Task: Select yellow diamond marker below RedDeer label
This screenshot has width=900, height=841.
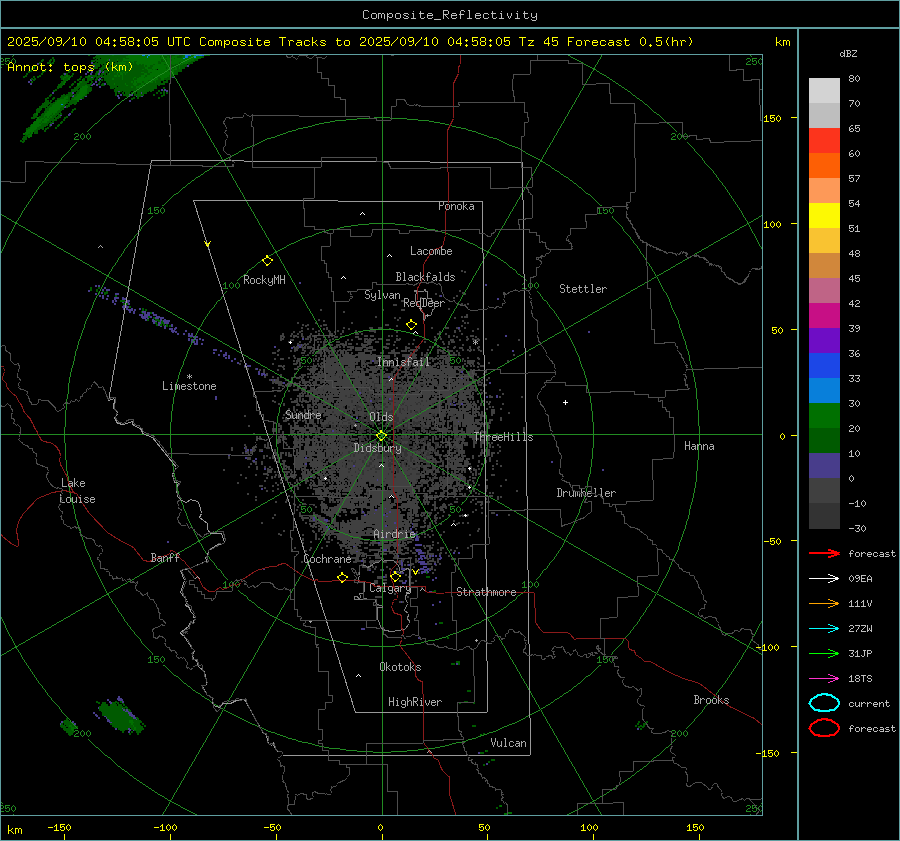Action: 411,325
